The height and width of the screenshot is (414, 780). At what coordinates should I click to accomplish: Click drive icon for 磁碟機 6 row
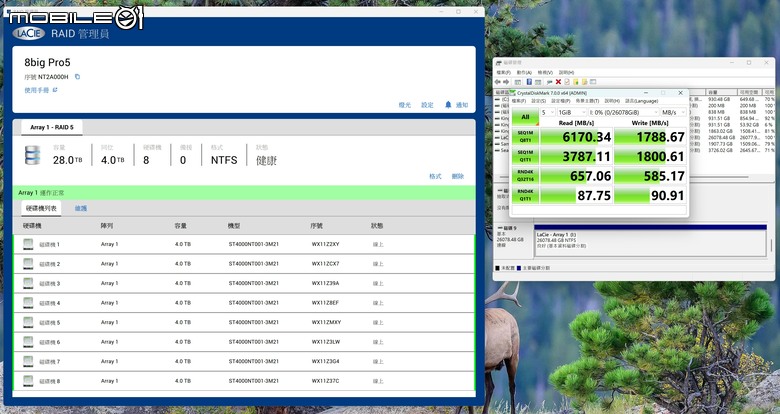28,342
